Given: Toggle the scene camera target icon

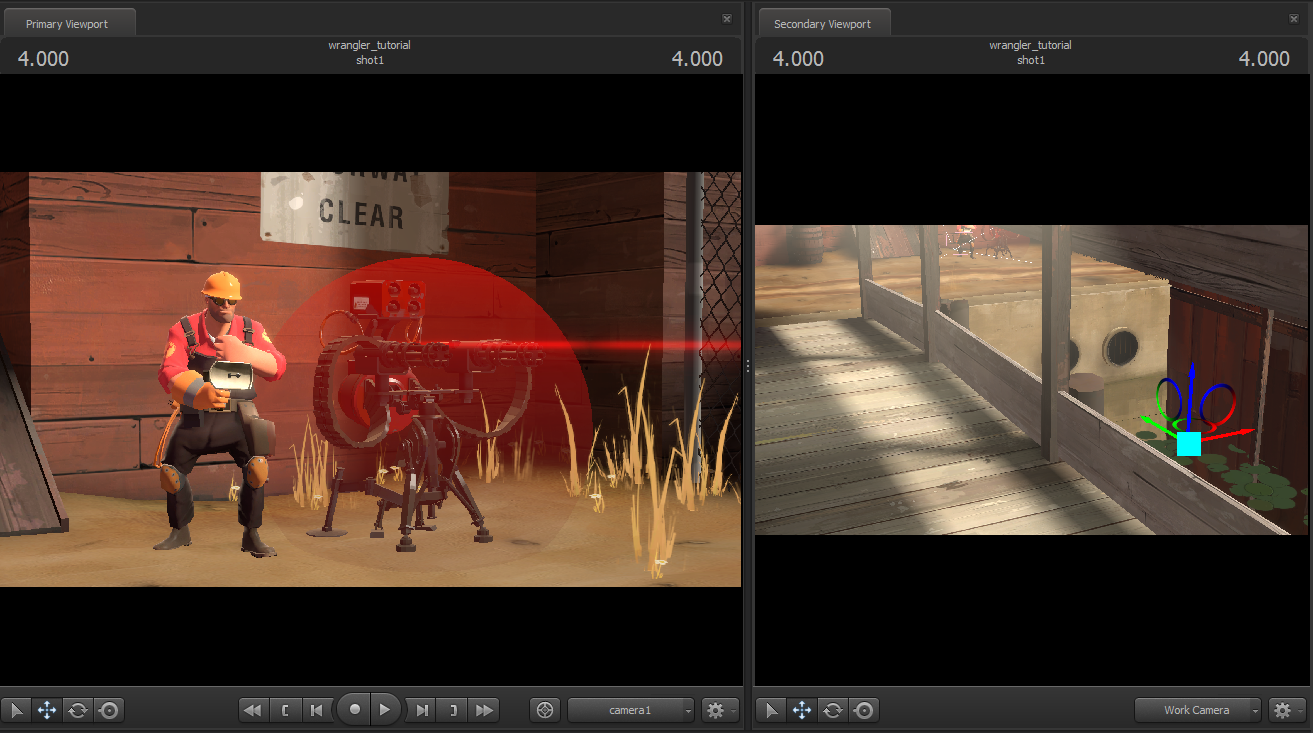Looking at the screenshot, I should [545, 710].
